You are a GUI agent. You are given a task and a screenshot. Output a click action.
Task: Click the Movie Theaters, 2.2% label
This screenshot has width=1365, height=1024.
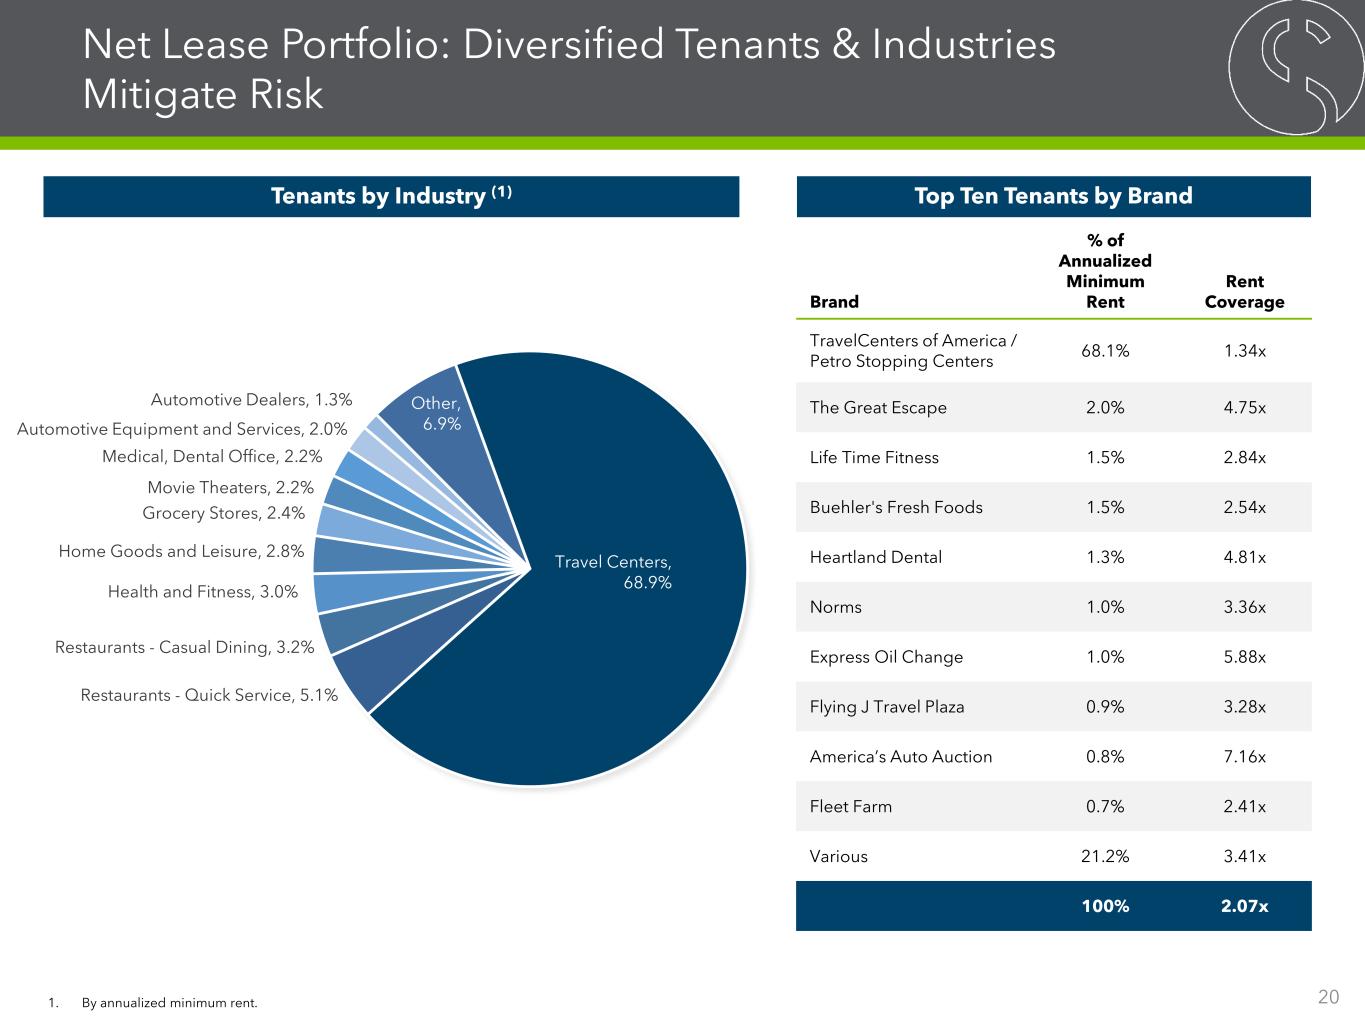tap(230, 488)
